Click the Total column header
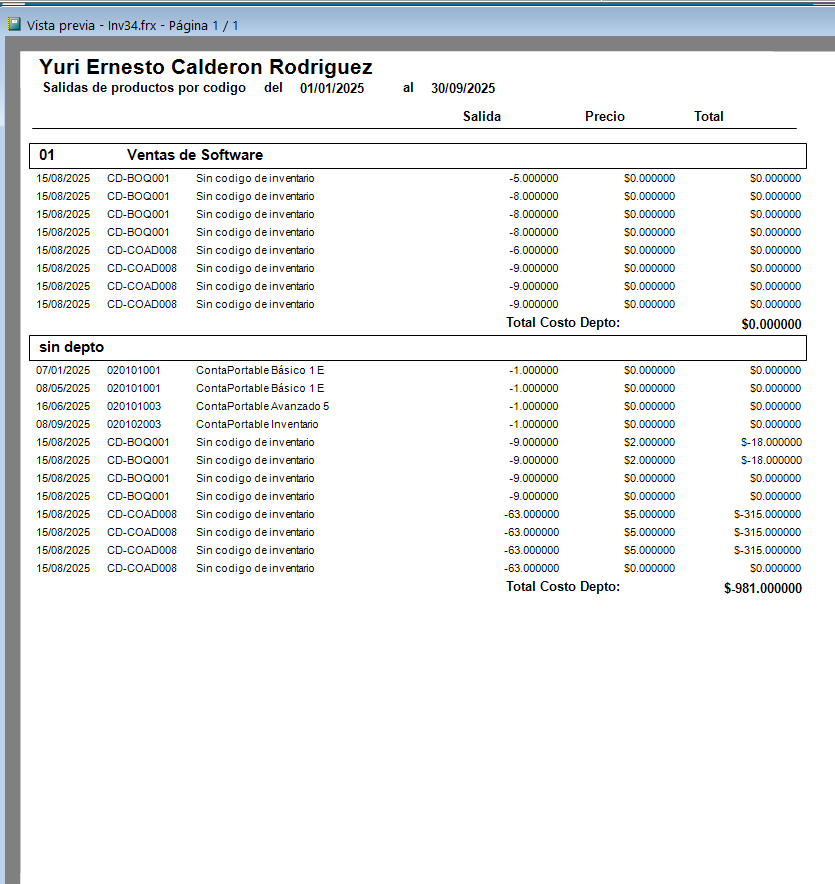The height and width of the screenshot is (884, 835). click(709, 116)
